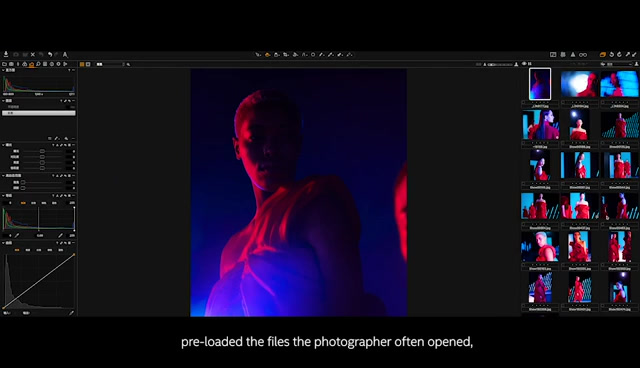Choose the orange Pan hand cursor tool

(x=268, y=54)
